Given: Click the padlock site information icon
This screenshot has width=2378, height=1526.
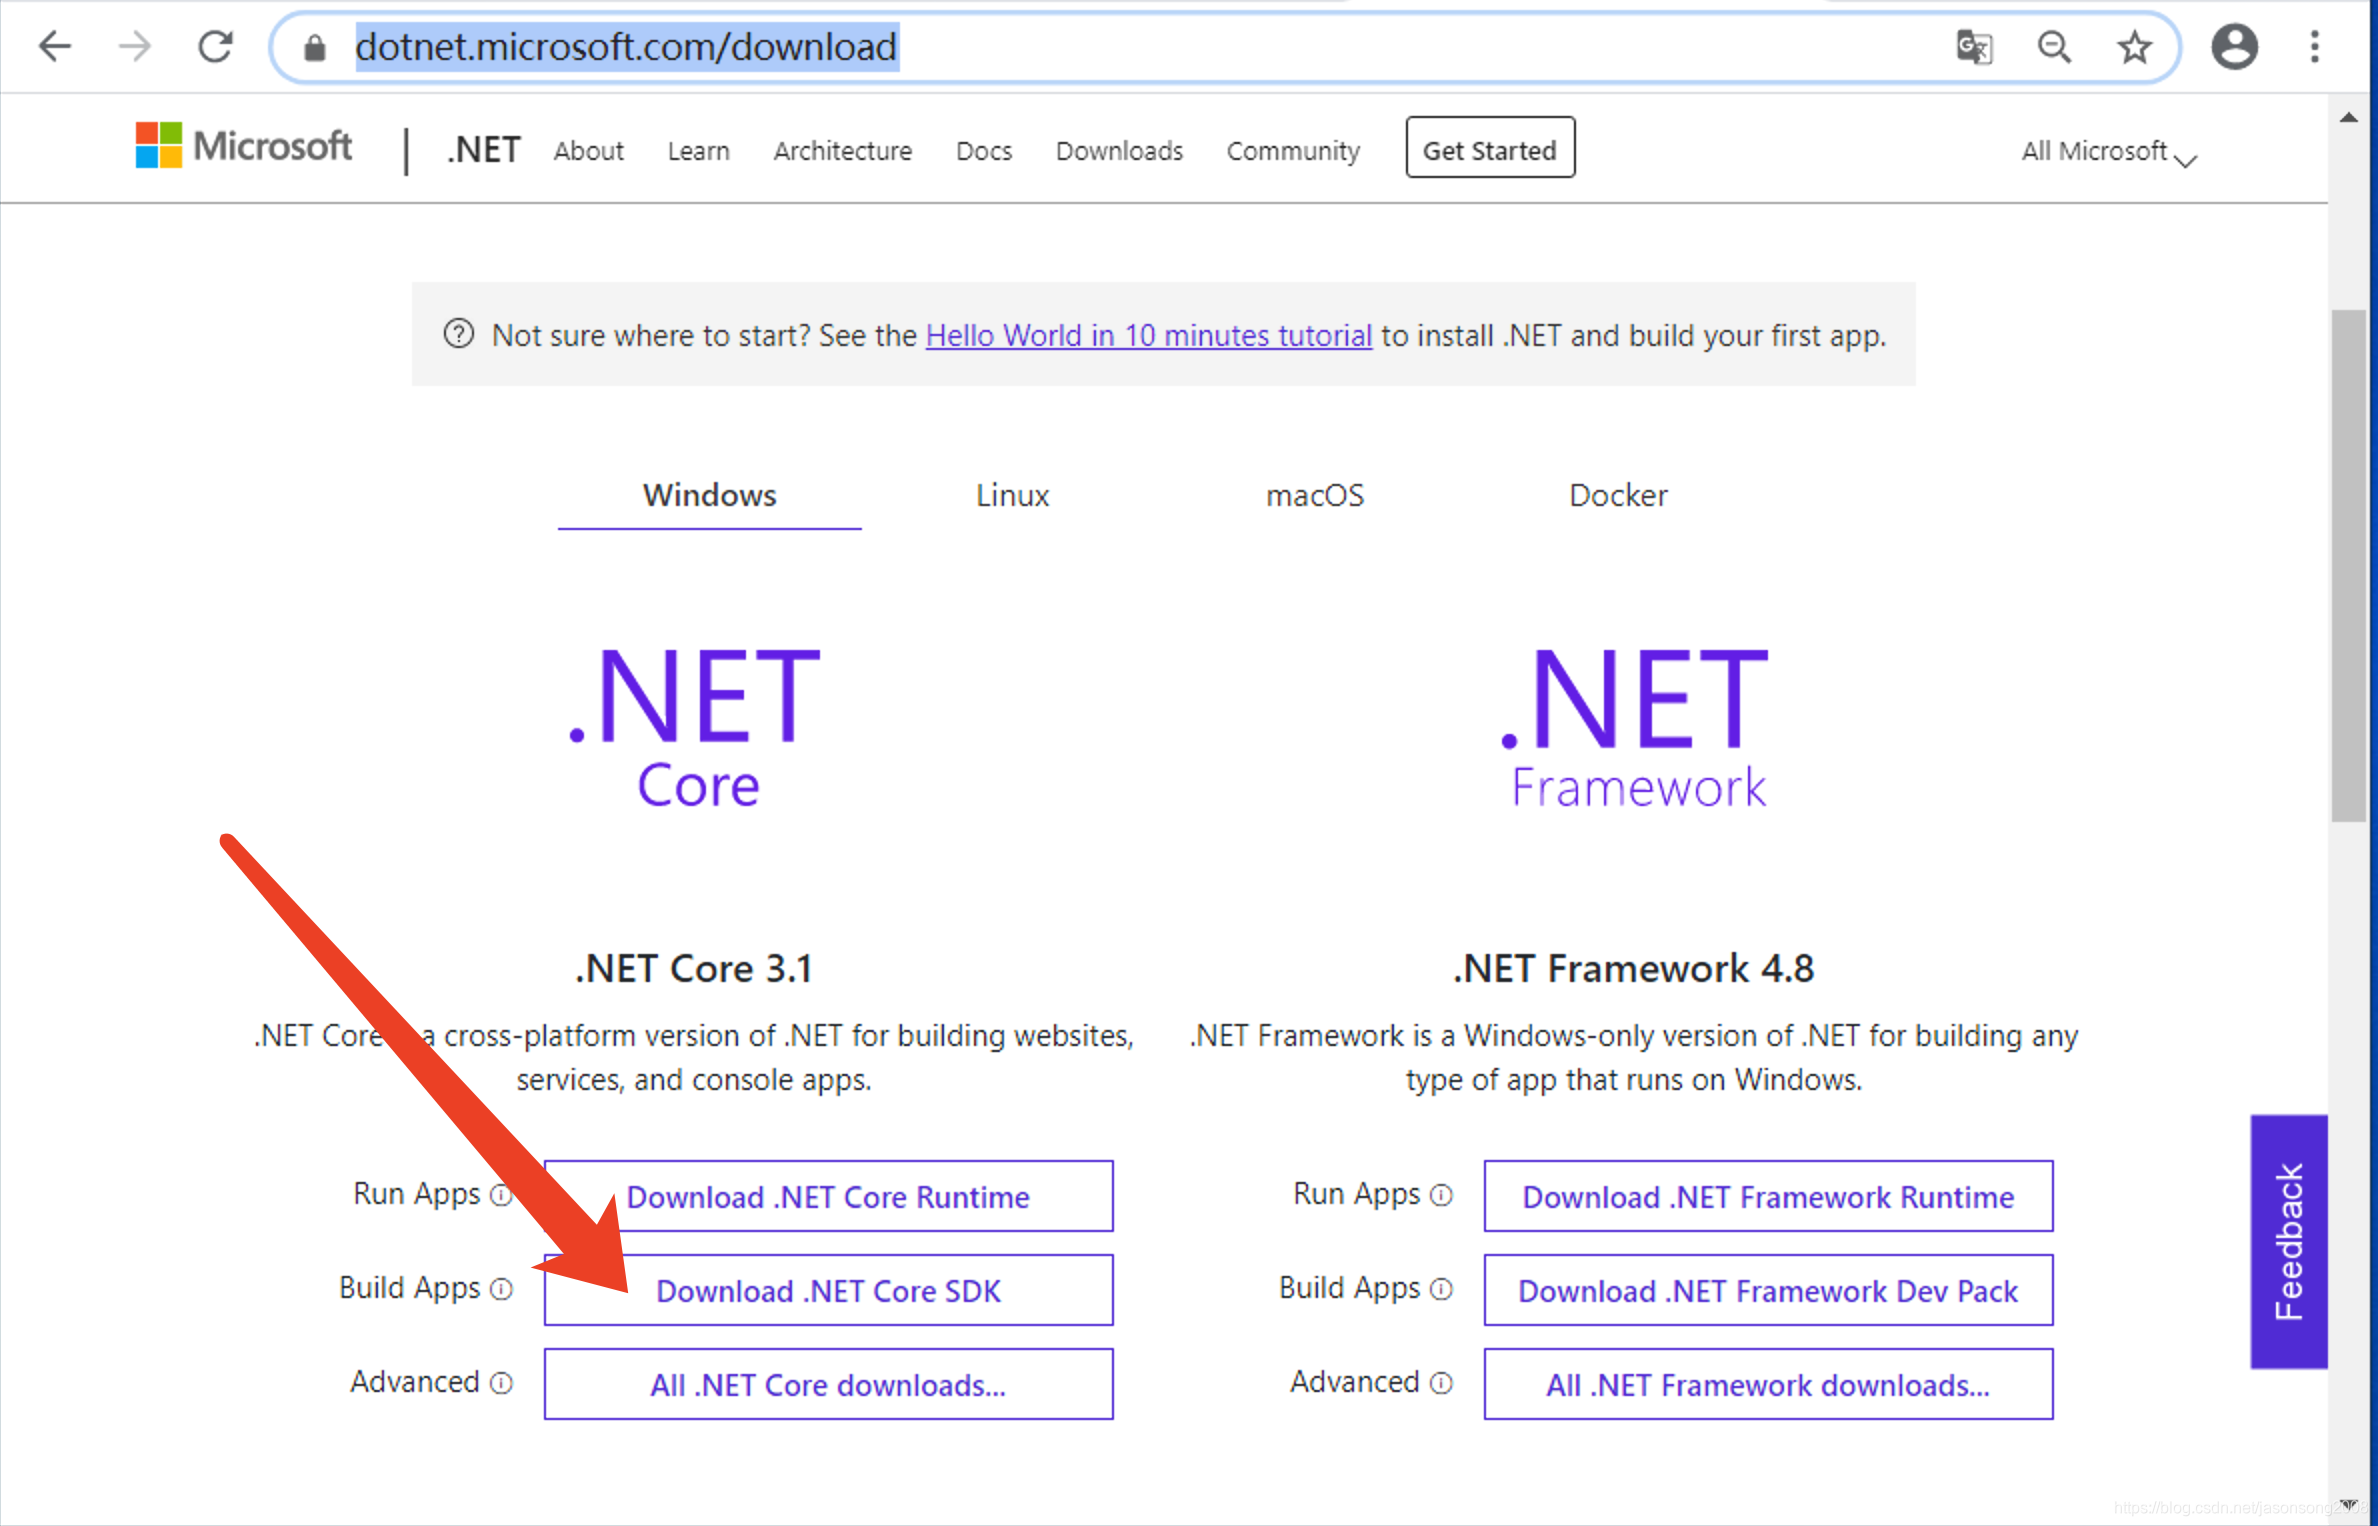Looking at the screenshot, I should point(314,47).
